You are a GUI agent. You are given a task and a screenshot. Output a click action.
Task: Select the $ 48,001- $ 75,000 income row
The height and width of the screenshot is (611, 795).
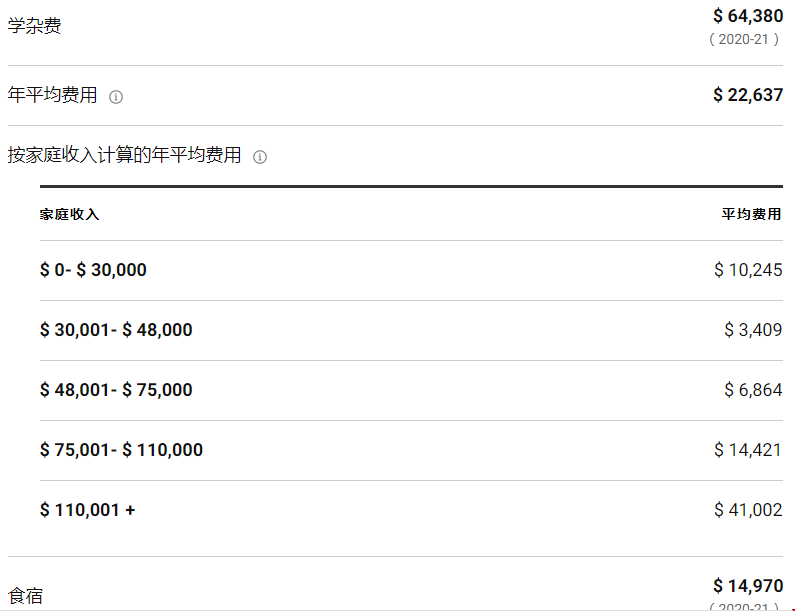coord(116,390)
